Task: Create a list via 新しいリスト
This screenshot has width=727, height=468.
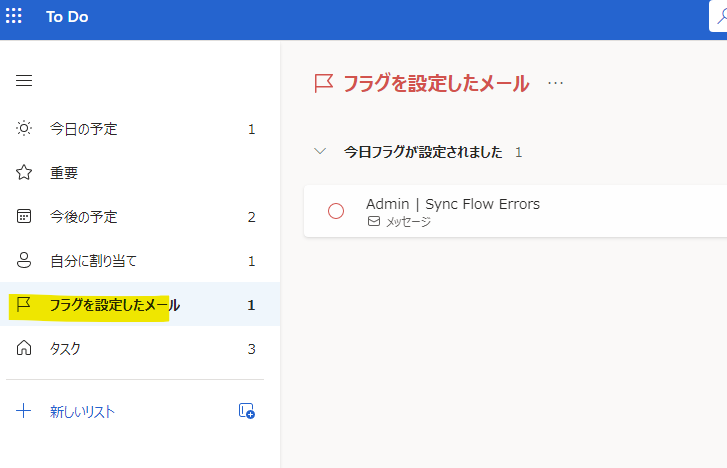Action: pyautogui.click(x=82, y=411)
